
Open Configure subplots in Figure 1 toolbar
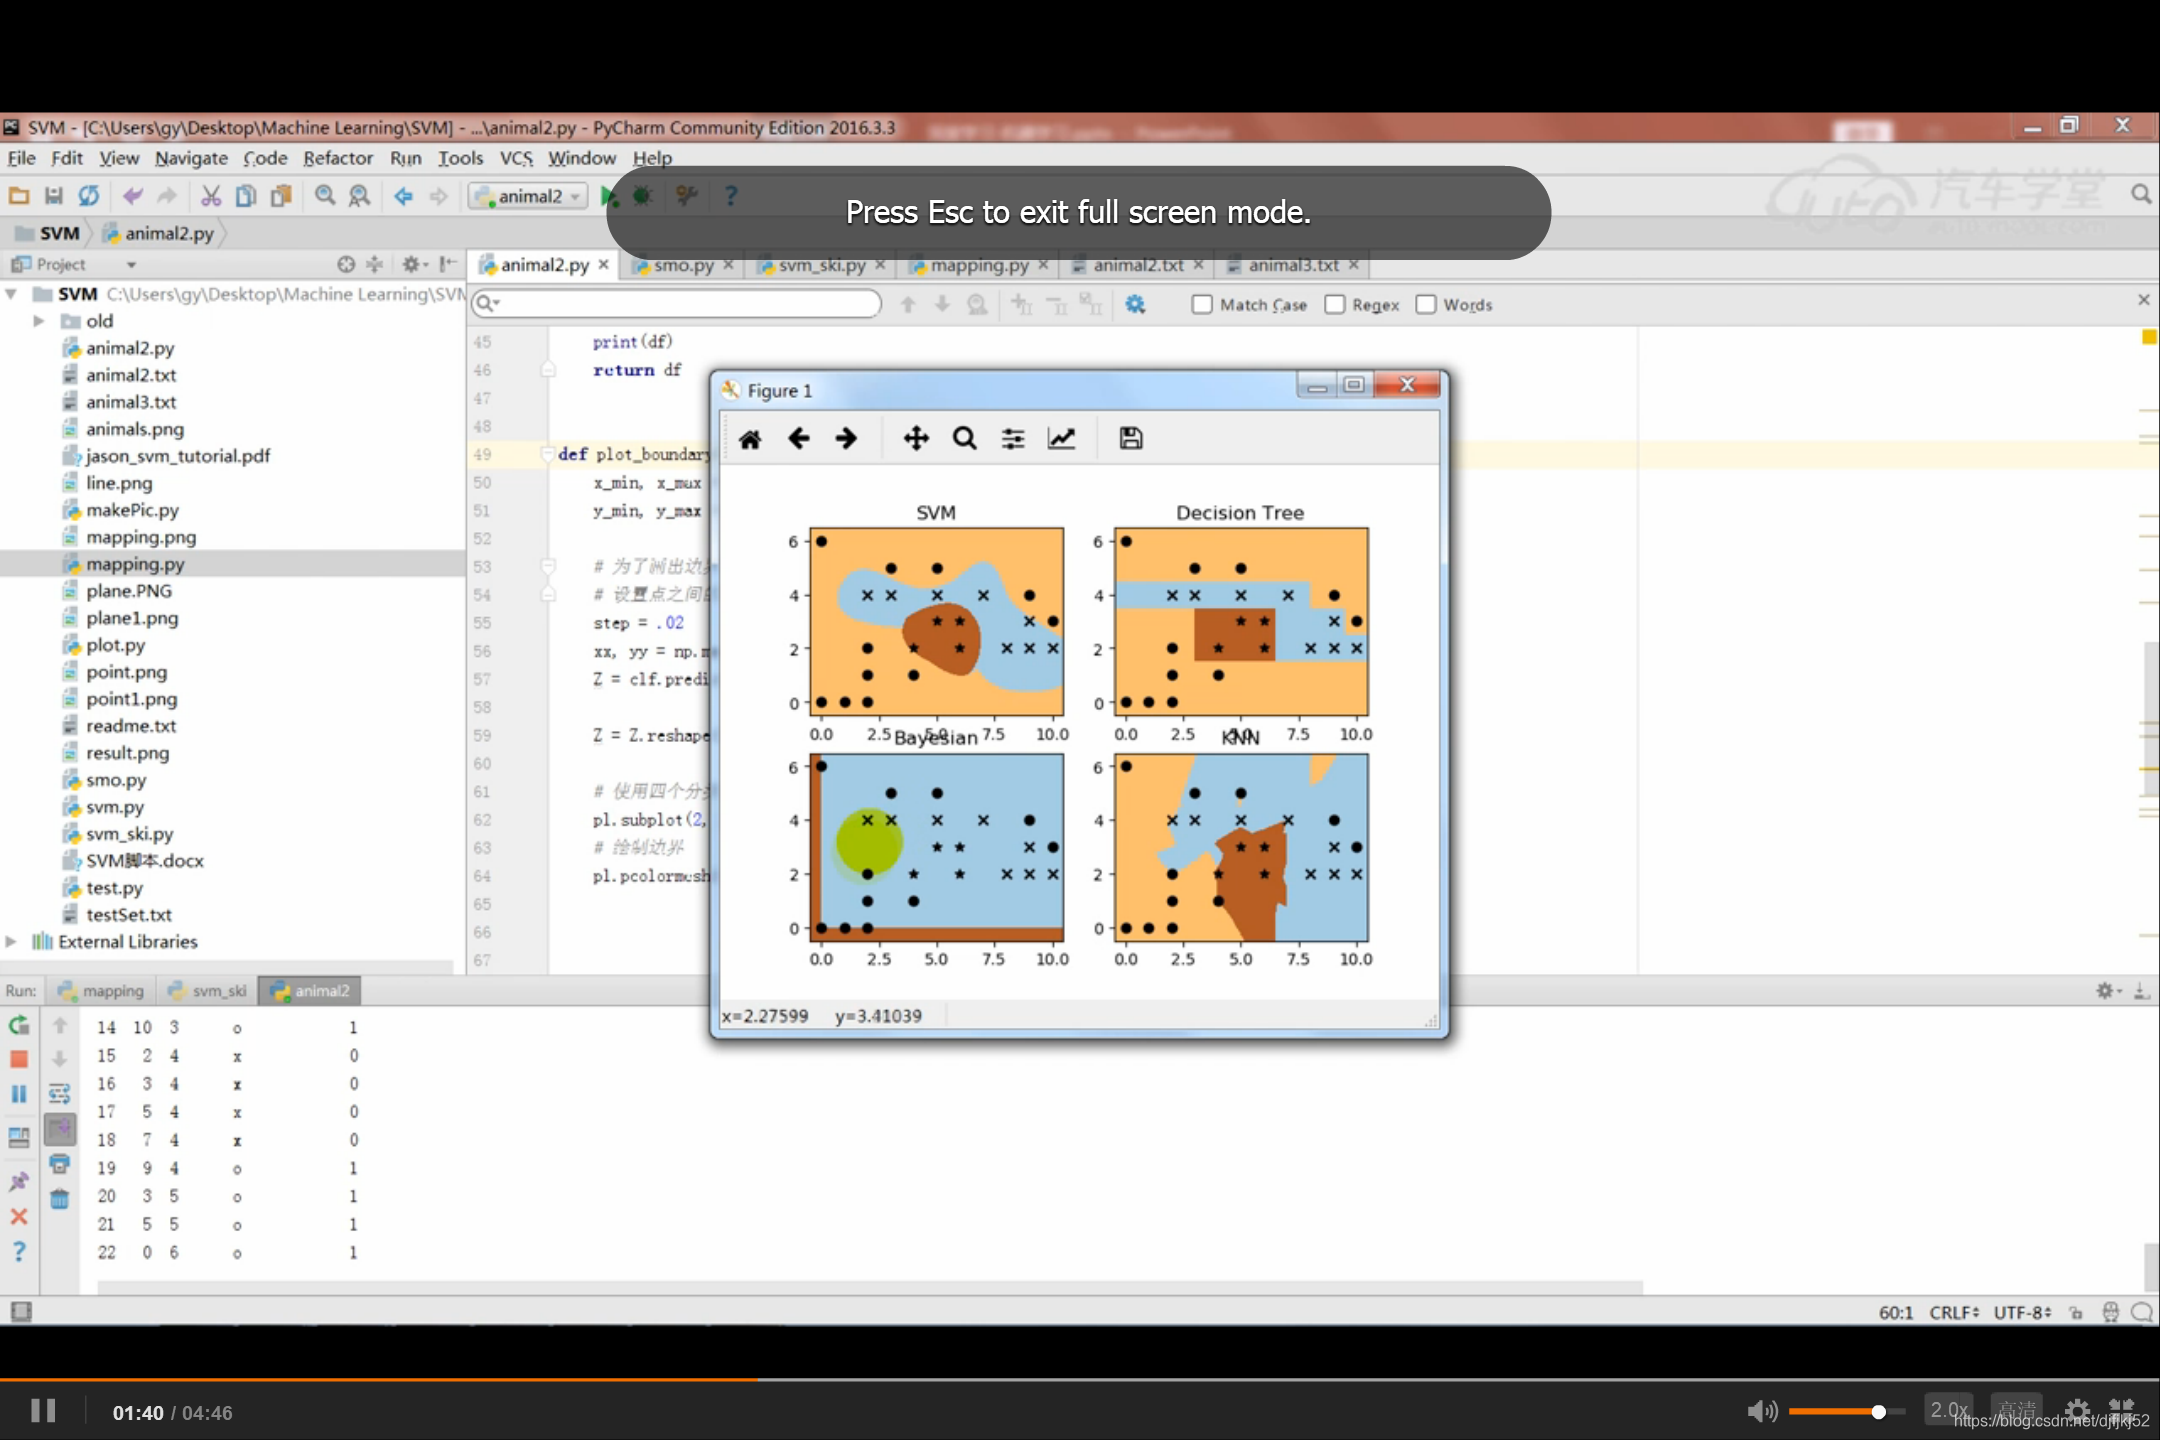point(1013,438)
